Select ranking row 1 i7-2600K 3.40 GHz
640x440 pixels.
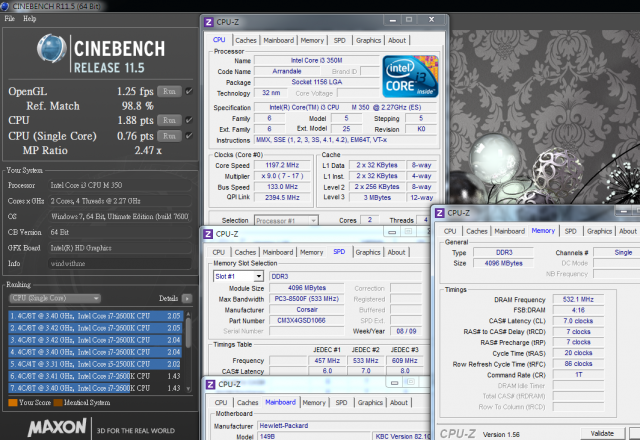(95, 316)
